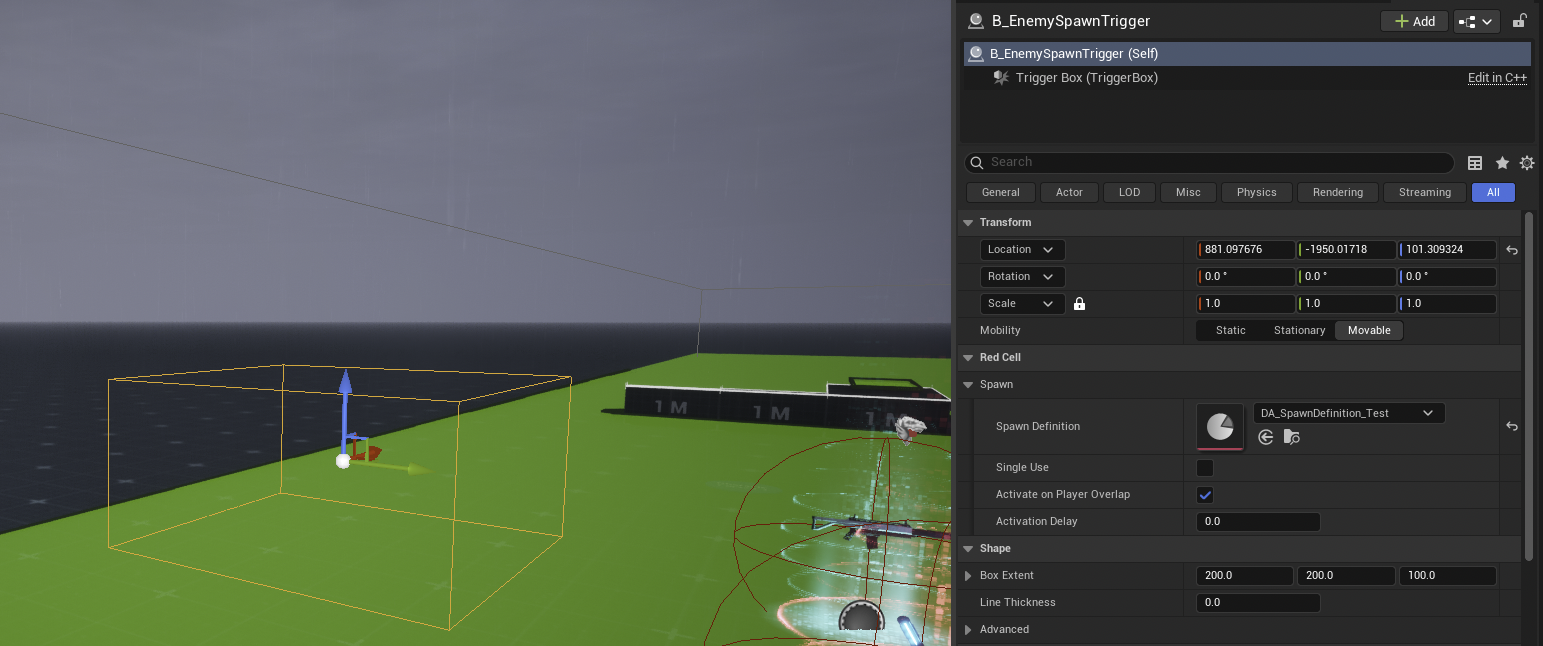
Task: Click the Location Y value field
Action: 1346,249
